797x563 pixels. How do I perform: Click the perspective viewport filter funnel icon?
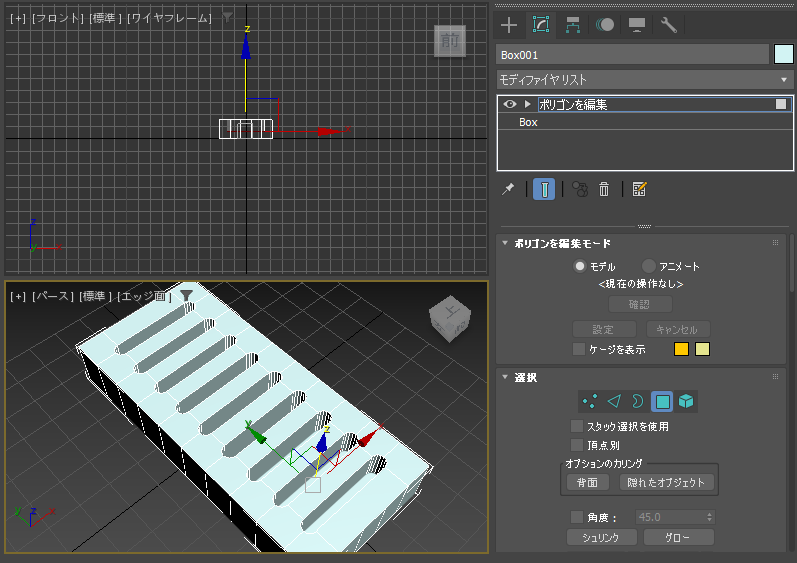[x=187, y=295]
